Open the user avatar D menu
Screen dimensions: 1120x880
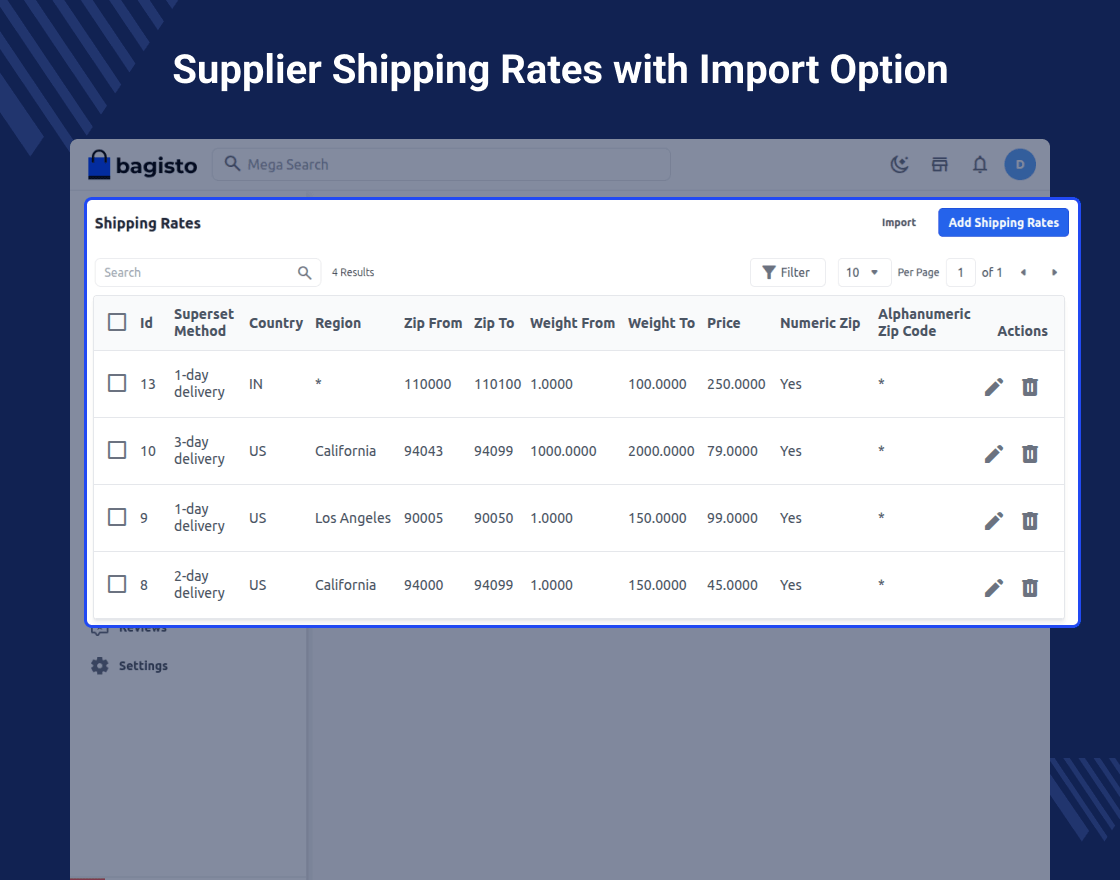(x=1020, y=164)
